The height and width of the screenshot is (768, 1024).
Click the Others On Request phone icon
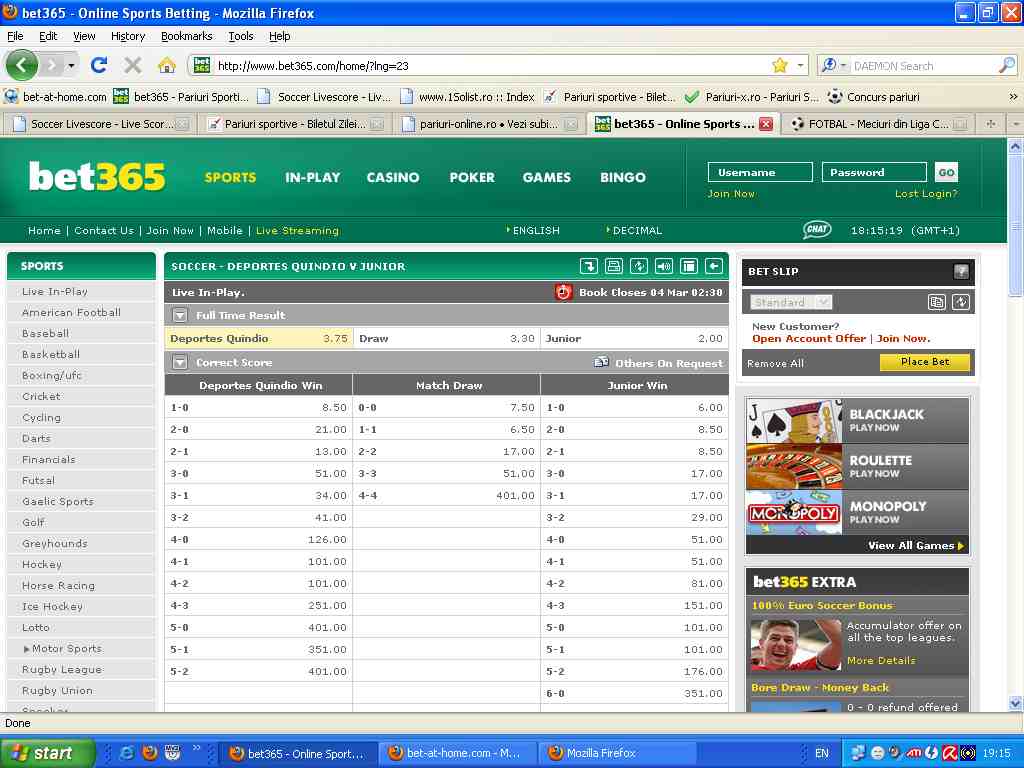point(601,362)
